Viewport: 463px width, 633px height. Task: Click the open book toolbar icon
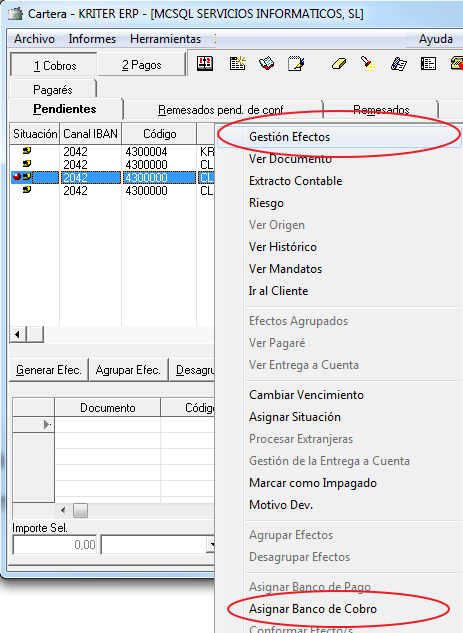tap(266, 64)
